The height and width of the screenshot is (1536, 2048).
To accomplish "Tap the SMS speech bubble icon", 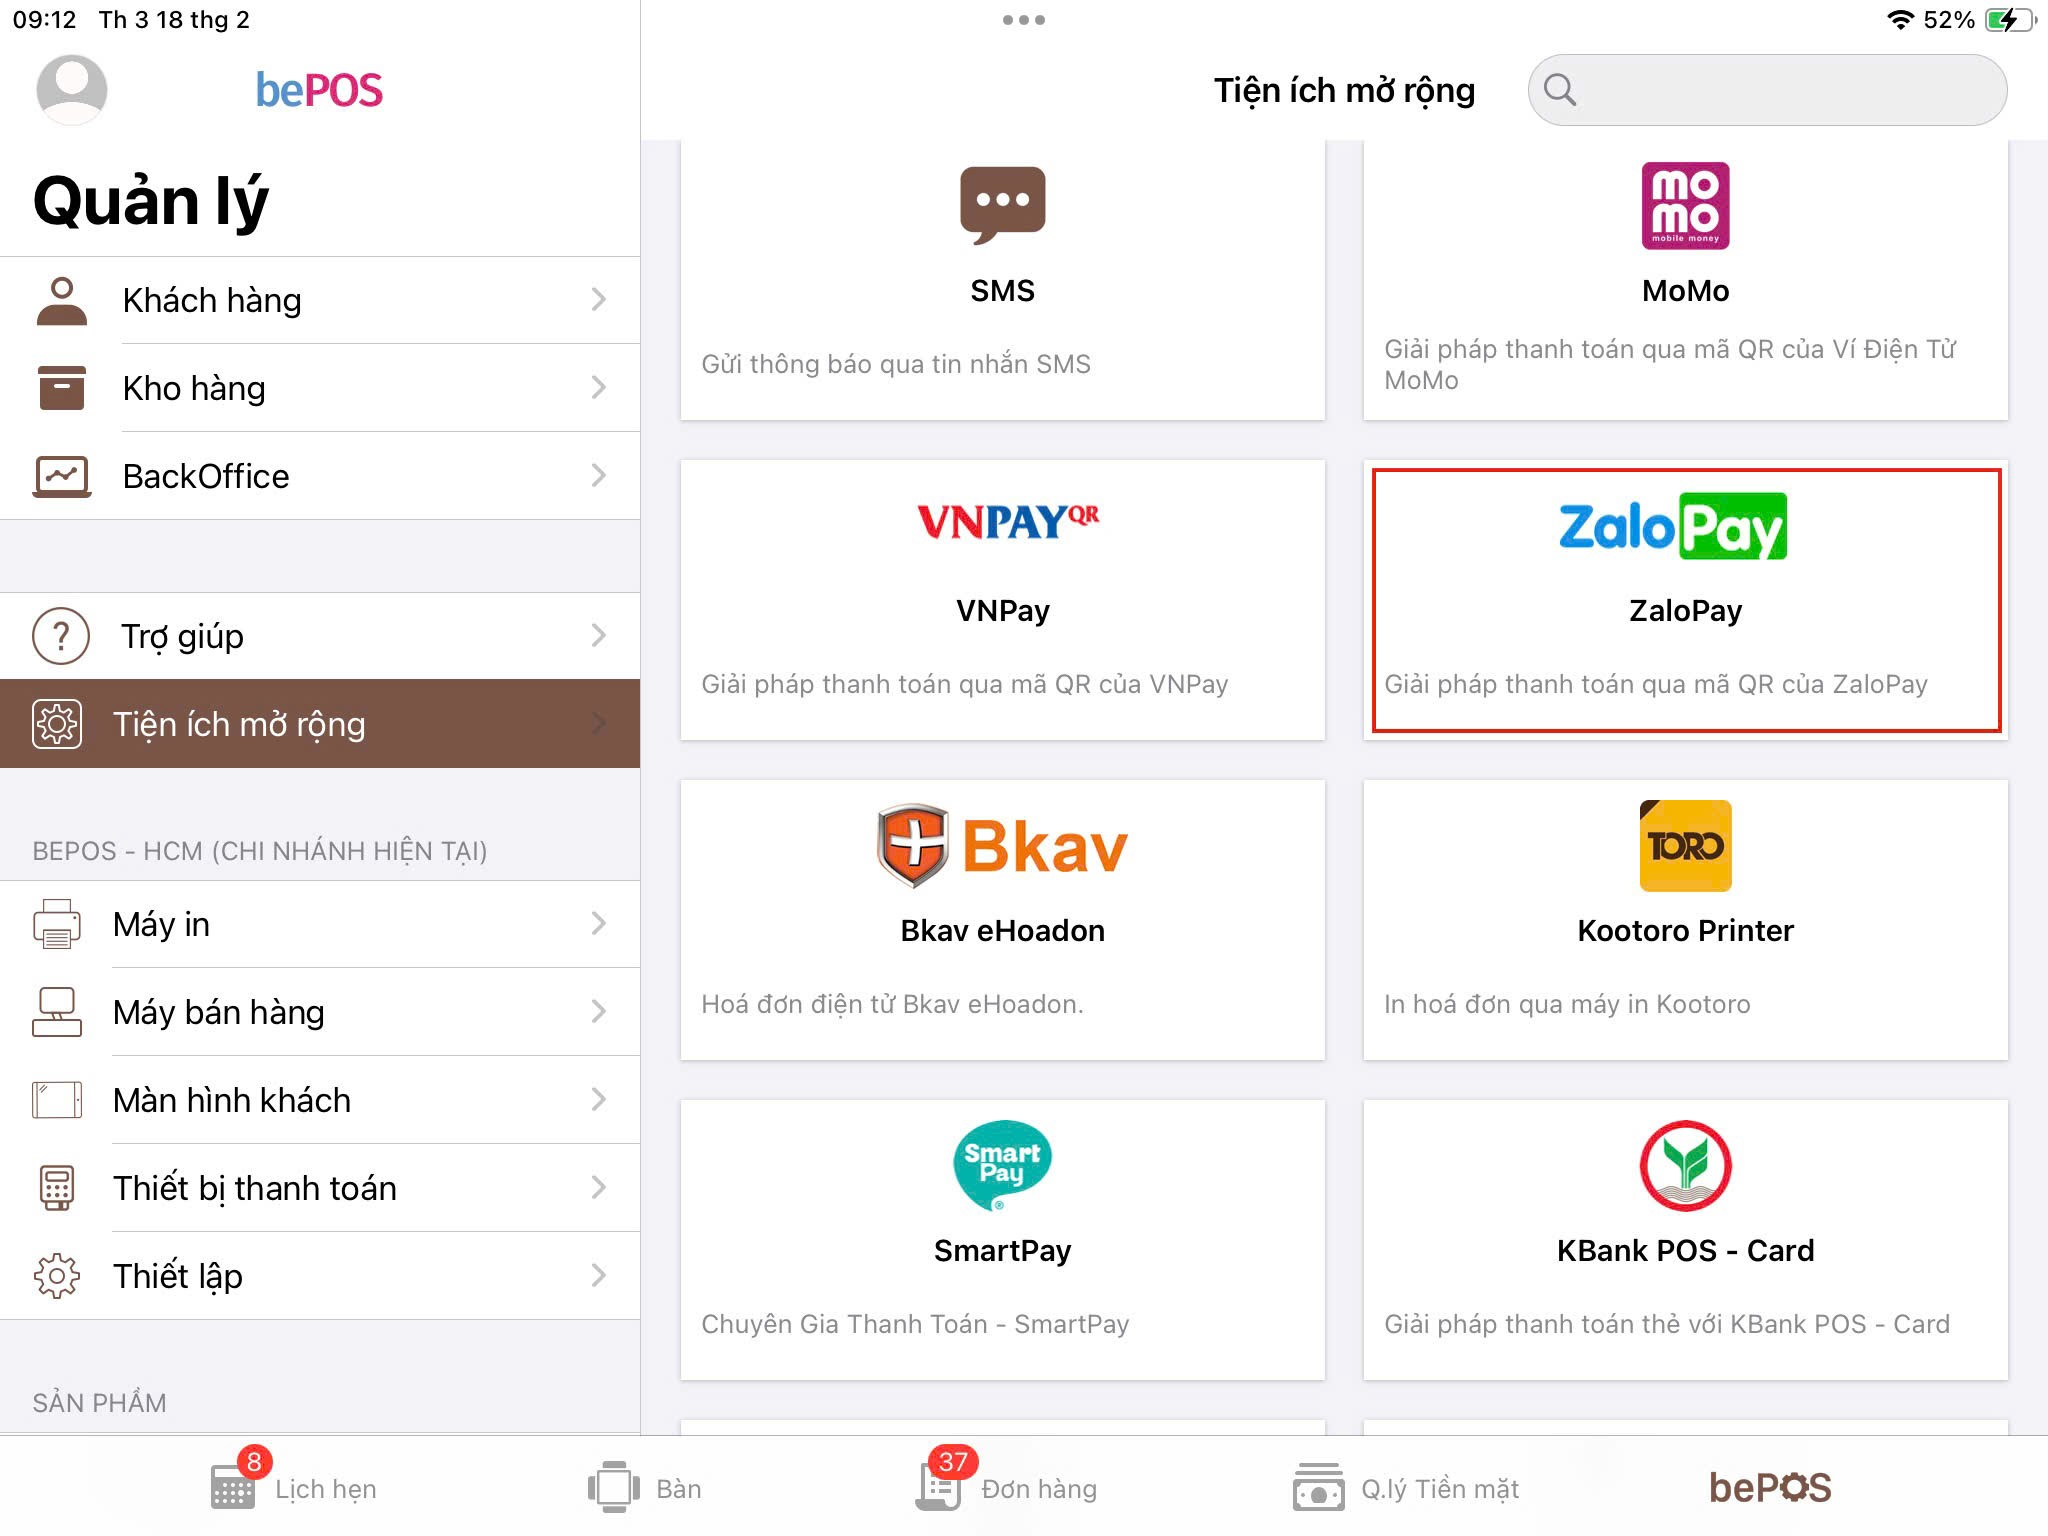I will point(1002,205).
